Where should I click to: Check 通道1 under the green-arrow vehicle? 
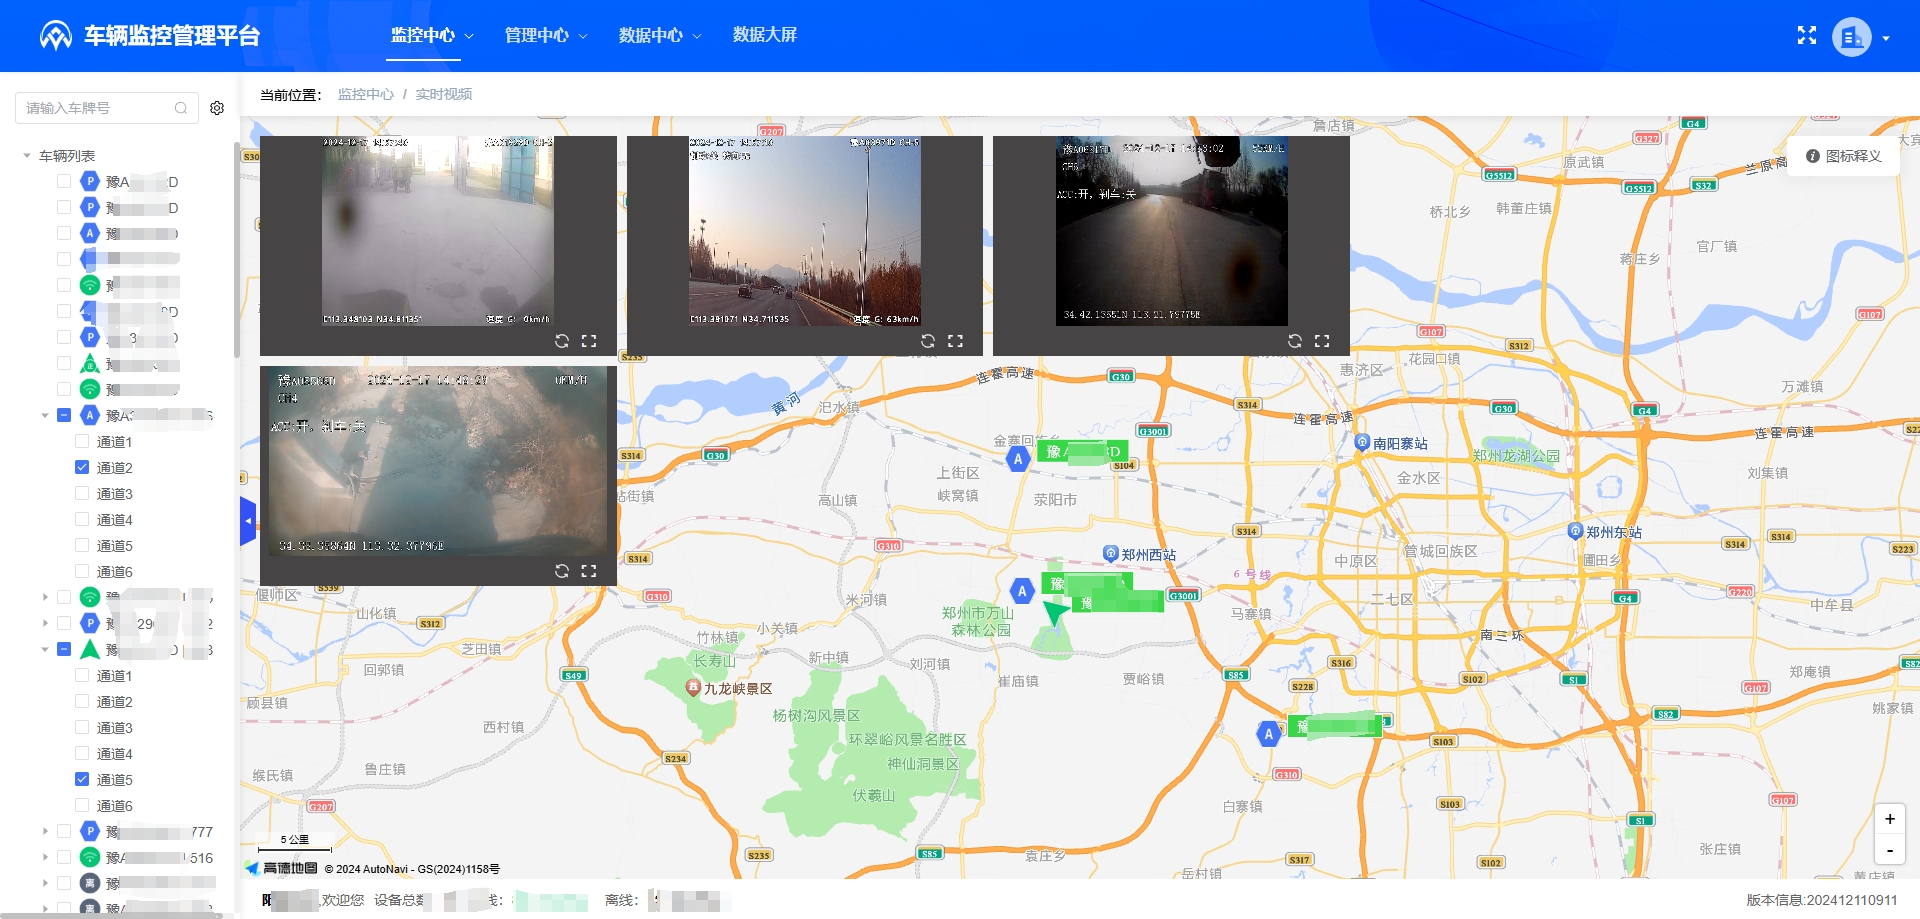click(82, 675)
